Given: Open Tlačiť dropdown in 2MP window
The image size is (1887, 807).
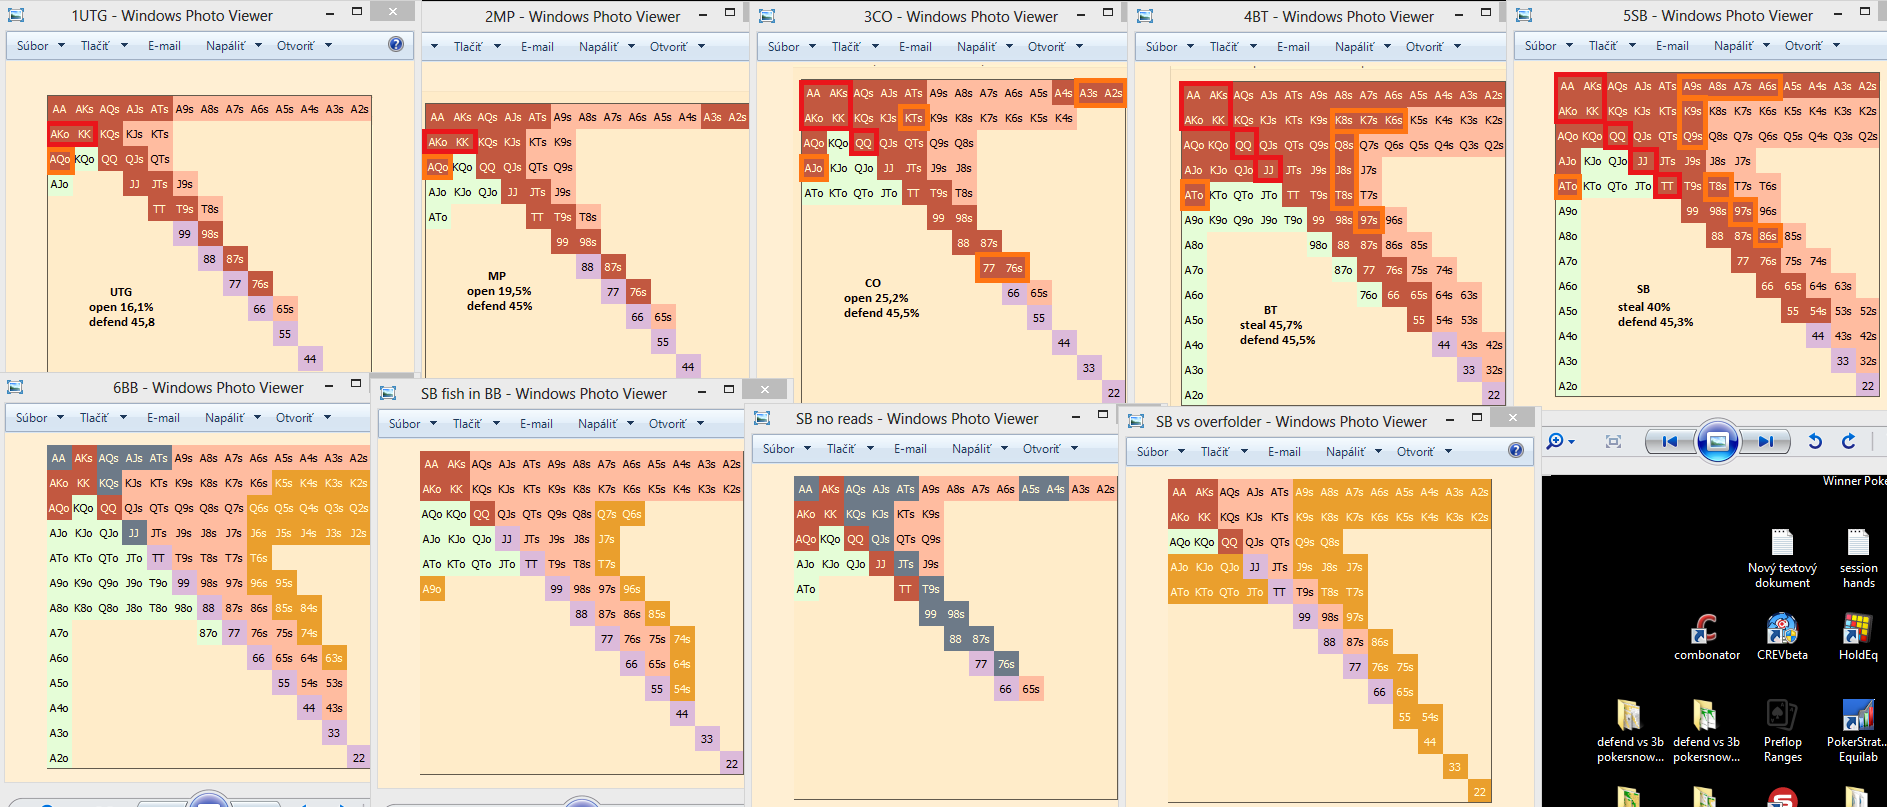Looking at the screenshot, I should pyautogui.click(x=474, y=46).
